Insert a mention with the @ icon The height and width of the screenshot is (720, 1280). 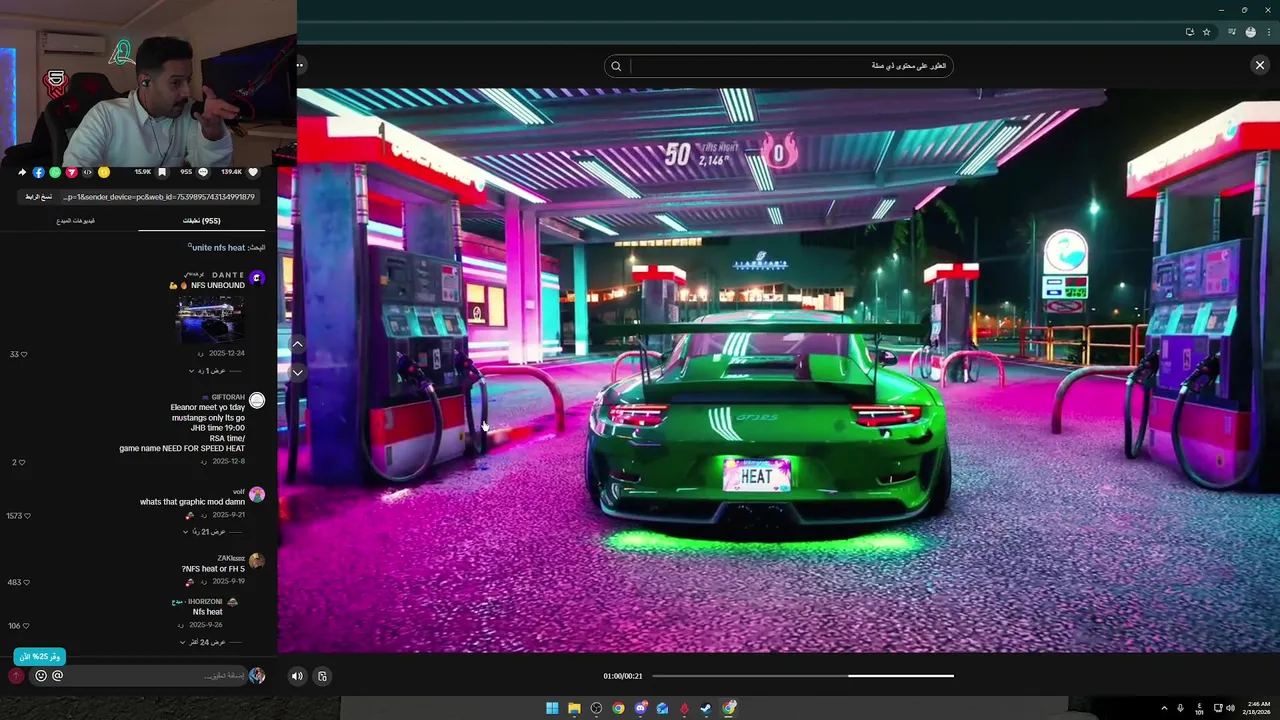[x=57, y=676]
